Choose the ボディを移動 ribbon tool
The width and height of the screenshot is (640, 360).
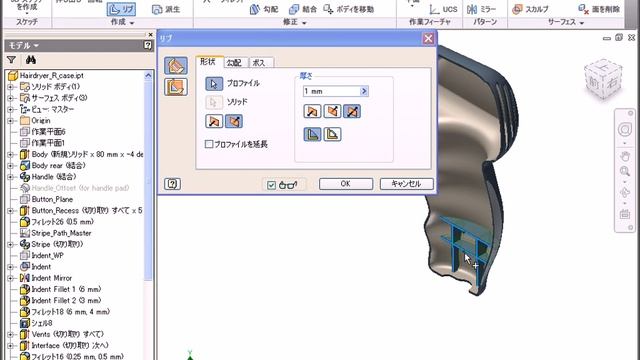pyautogui.click(x=348, y=9)
